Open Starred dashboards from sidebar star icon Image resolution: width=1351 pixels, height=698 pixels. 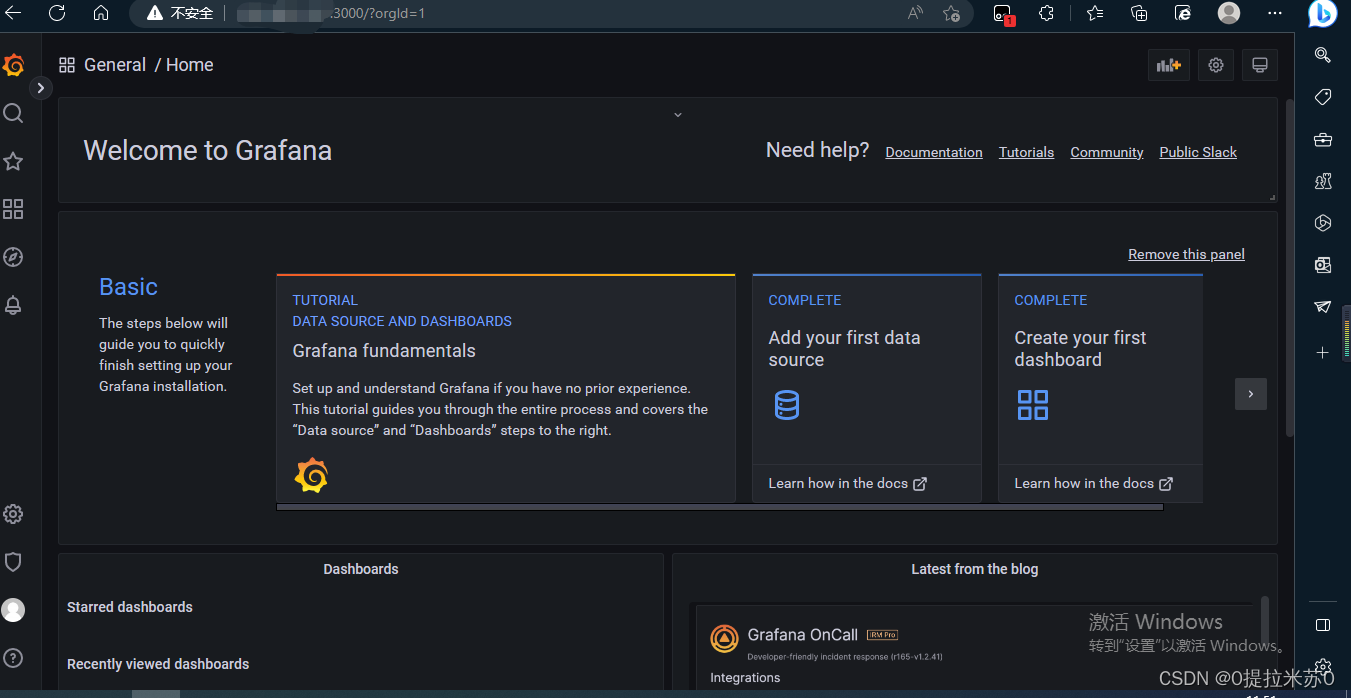[x=13, y=161]
